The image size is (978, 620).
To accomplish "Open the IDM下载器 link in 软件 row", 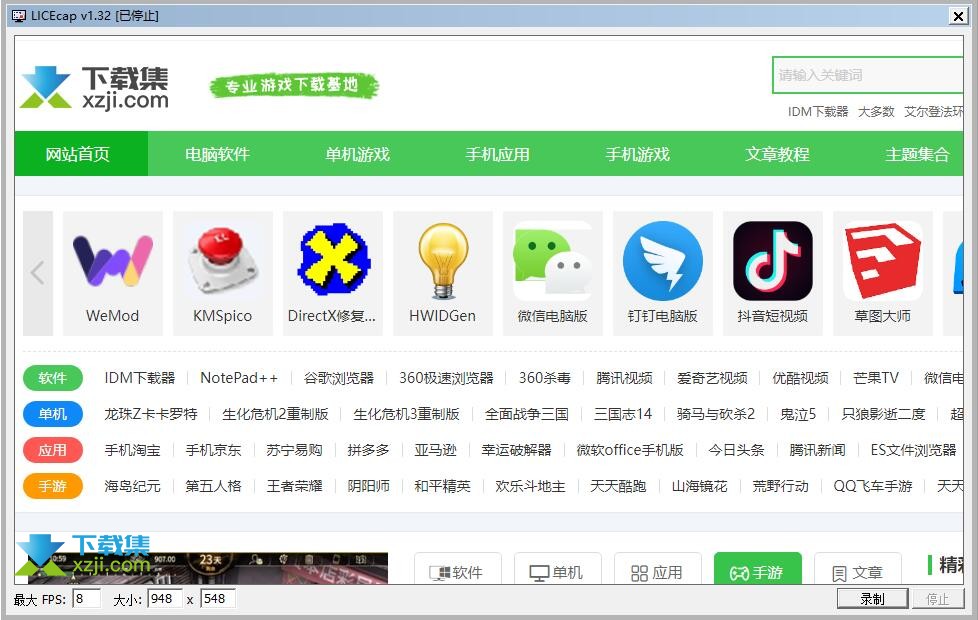I will tap(140, 378).
